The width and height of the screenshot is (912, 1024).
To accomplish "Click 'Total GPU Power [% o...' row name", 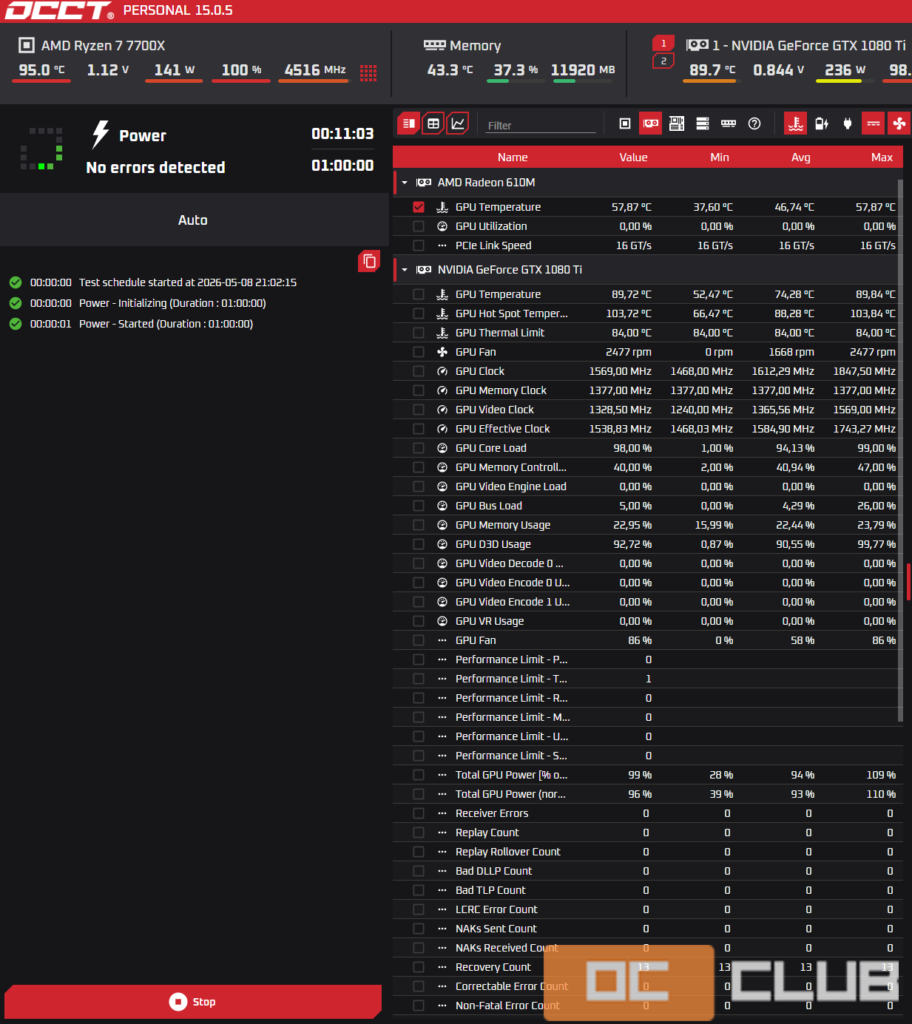I will pos(511,775).
